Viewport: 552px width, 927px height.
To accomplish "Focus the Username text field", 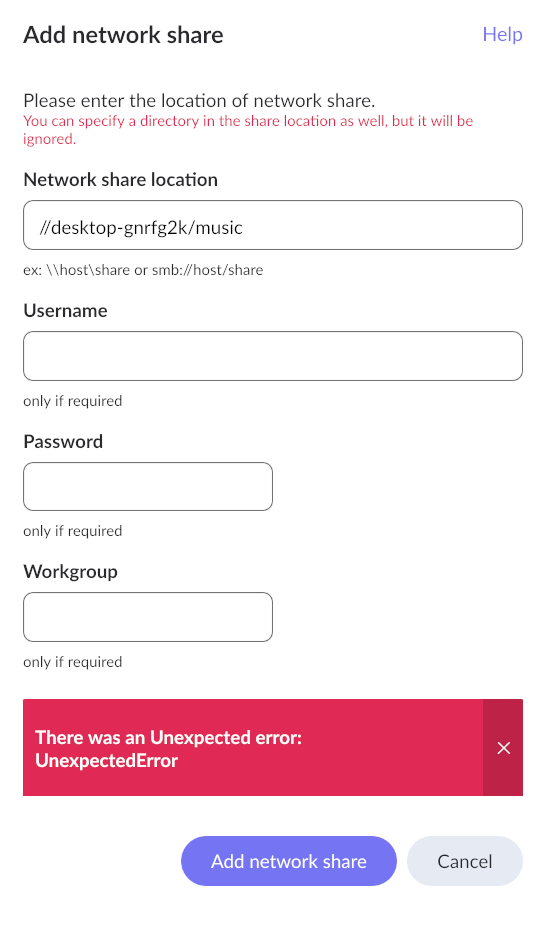I will point(273,356).
